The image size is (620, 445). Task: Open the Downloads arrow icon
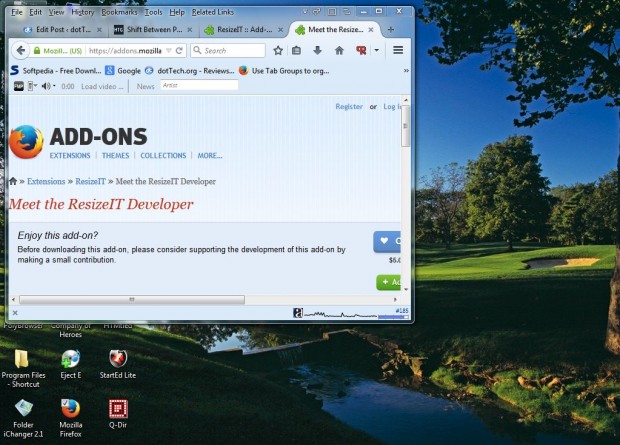(x=318, y=50)
